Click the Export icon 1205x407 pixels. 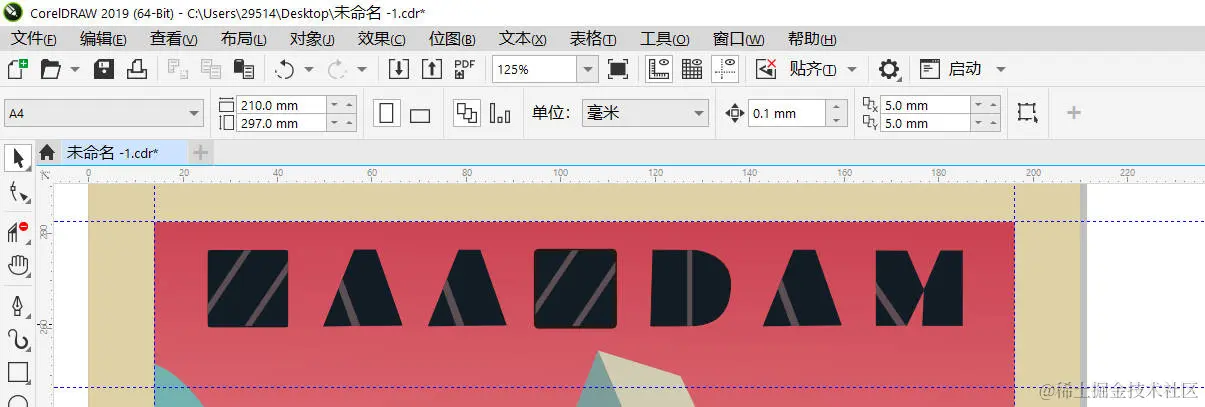pyautogui.click(x=431, y=69)
